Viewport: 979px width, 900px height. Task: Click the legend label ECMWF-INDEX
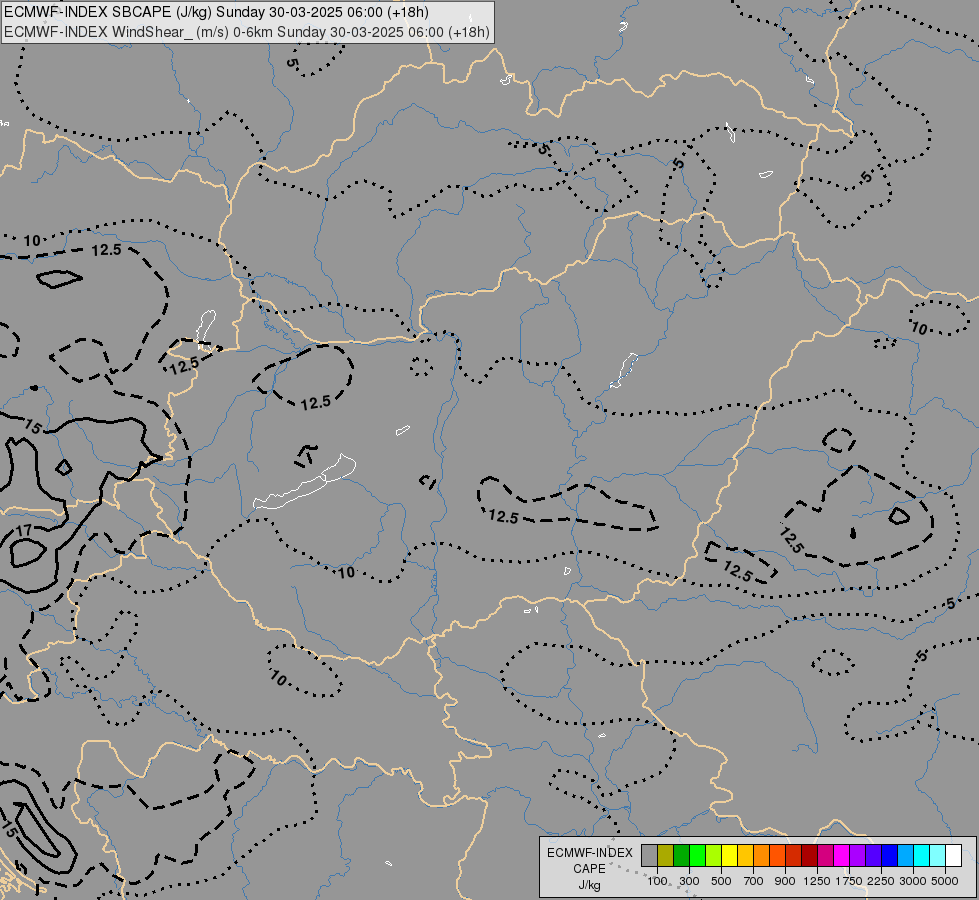[590, 853]
